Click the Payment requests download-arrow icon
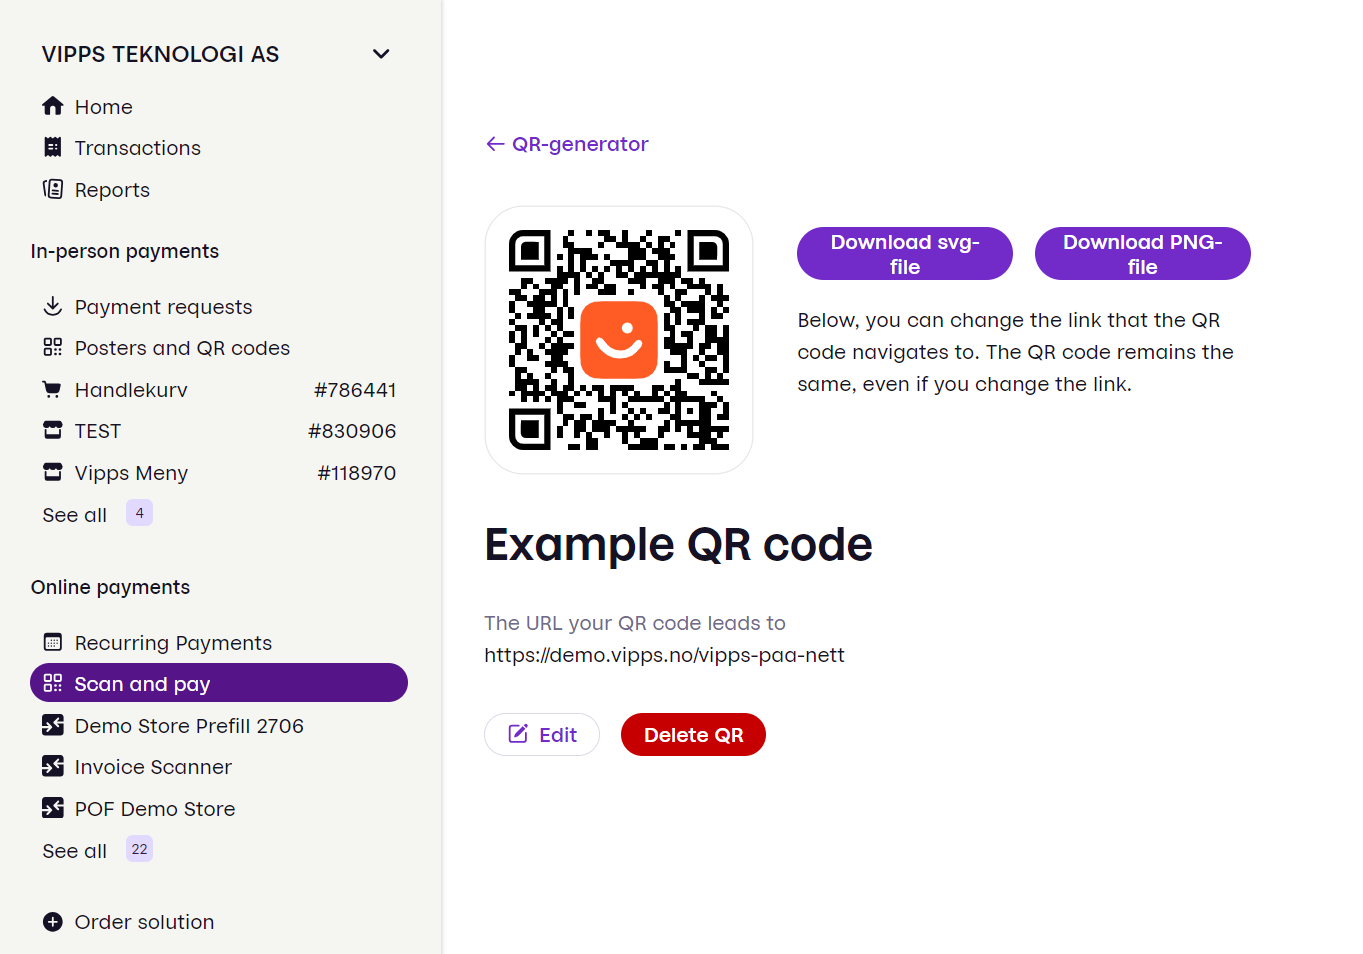 point(53,306)
